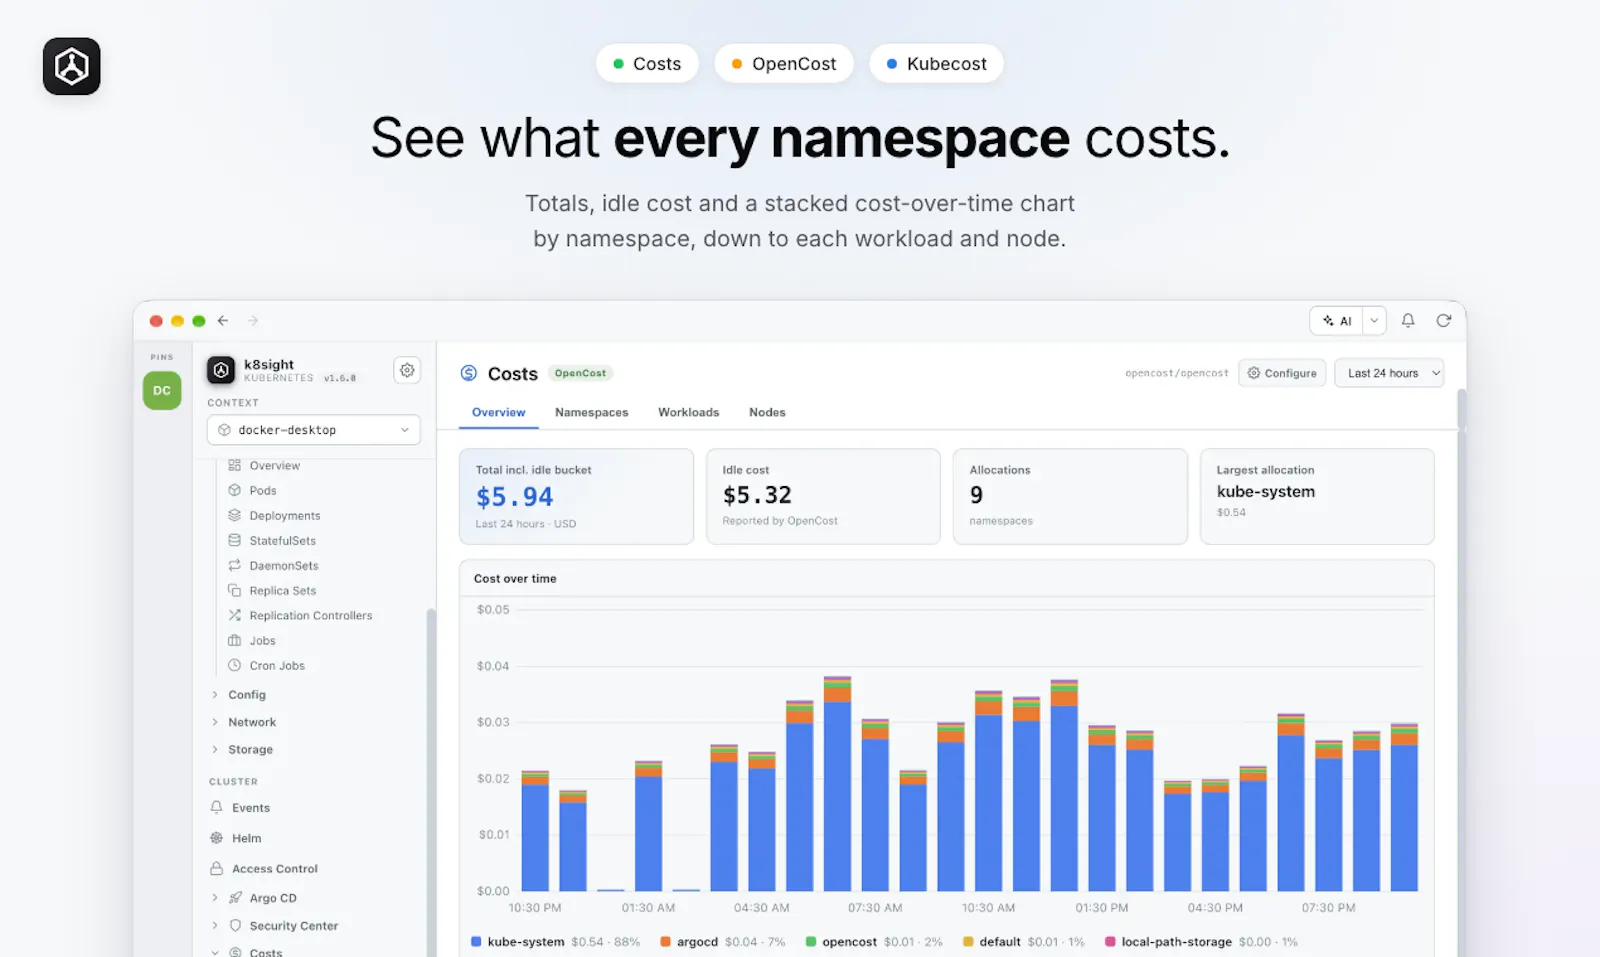Open the docker-desktop context dropdown
The height and width of the screenshot is (957, 1600).
[x=314, y=430]
